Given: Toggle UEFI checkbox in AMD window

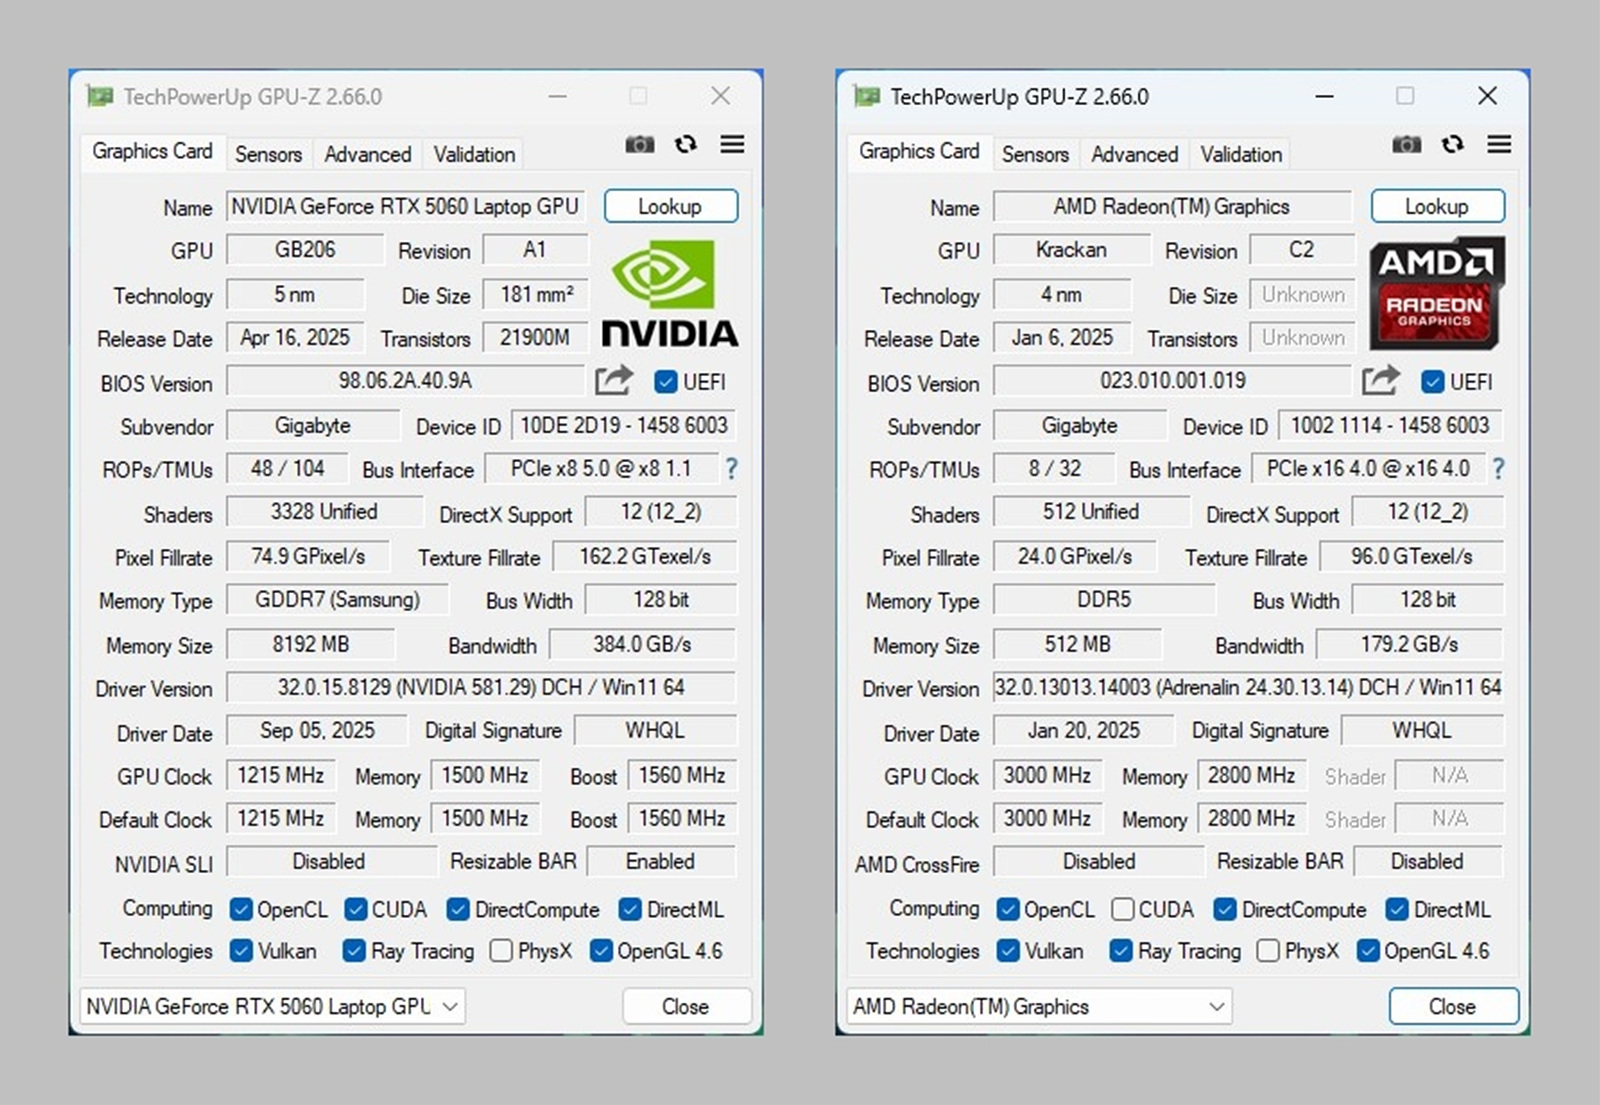Looking at the screenshot, I should (x=1433, y=382).
